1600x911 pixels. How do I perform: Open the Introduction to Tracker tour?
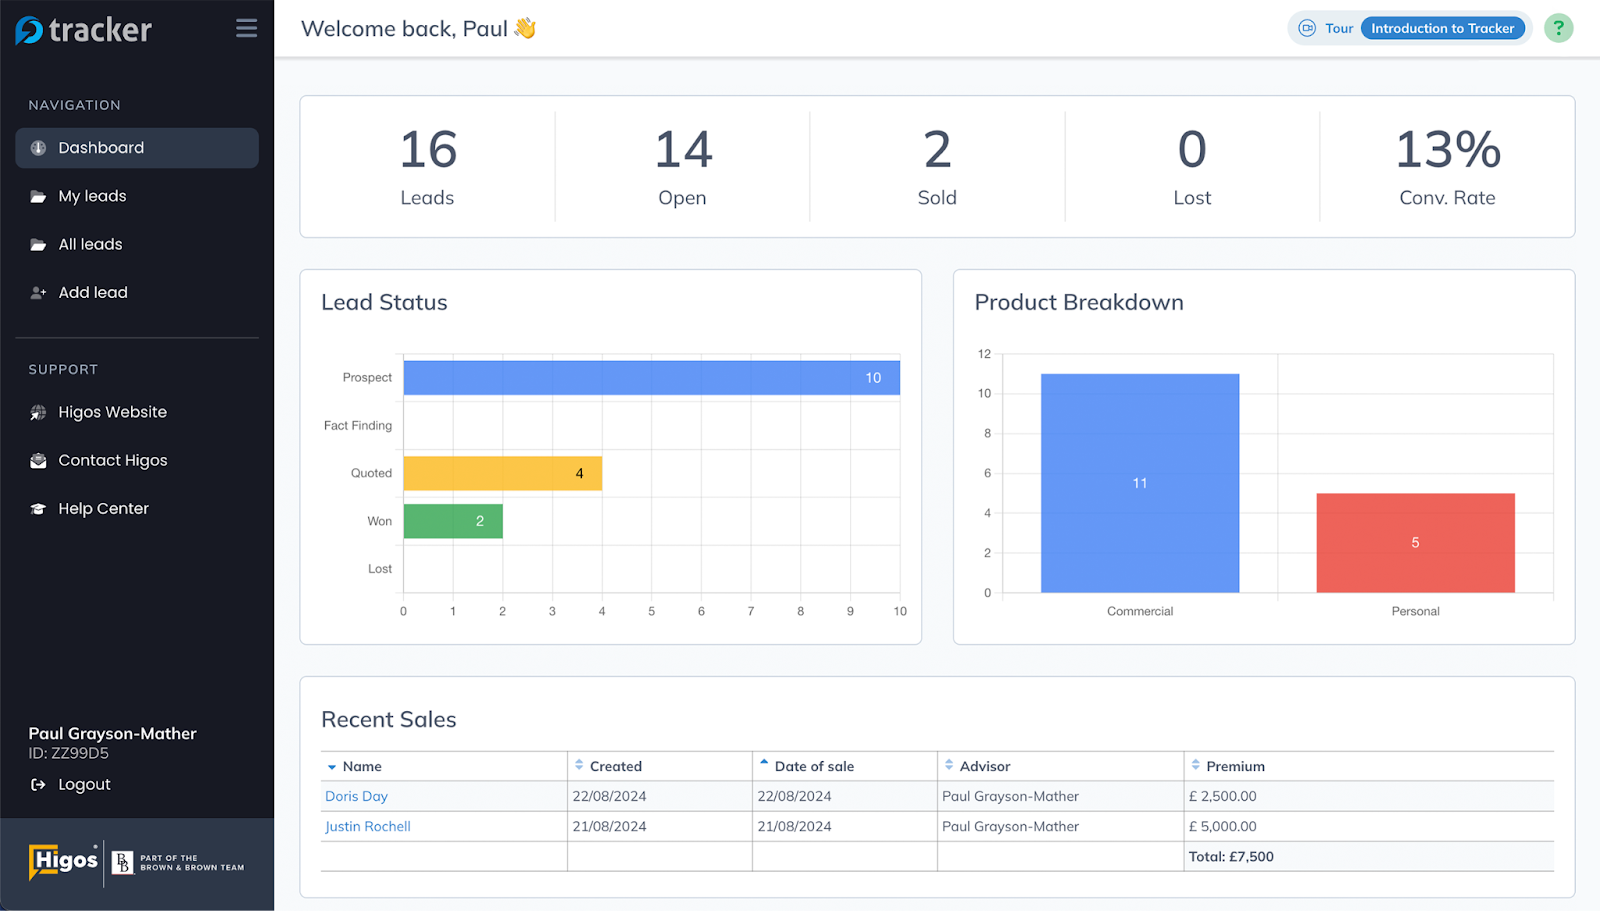pyautogui.click(x=1443, y=28)
